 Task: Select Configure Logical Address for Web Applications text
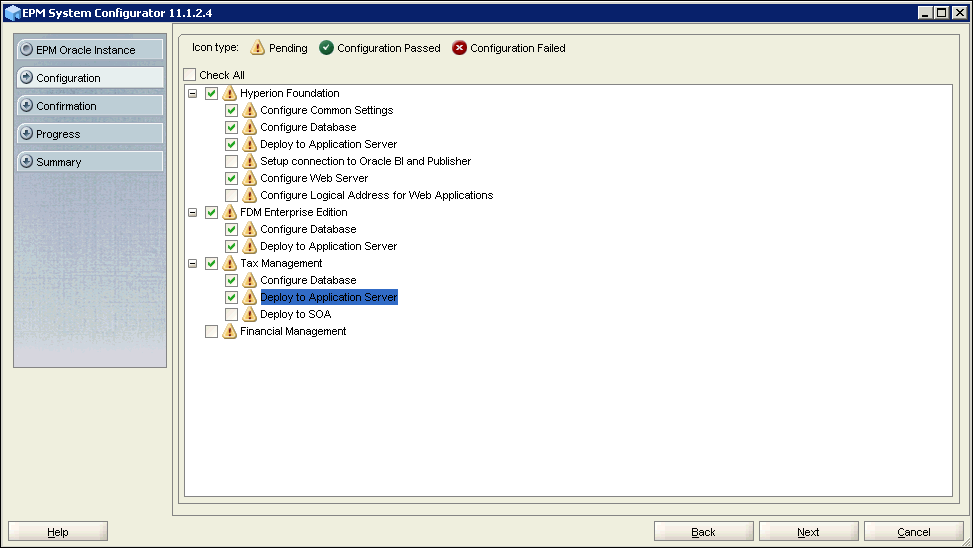click(x=377, y=195)
